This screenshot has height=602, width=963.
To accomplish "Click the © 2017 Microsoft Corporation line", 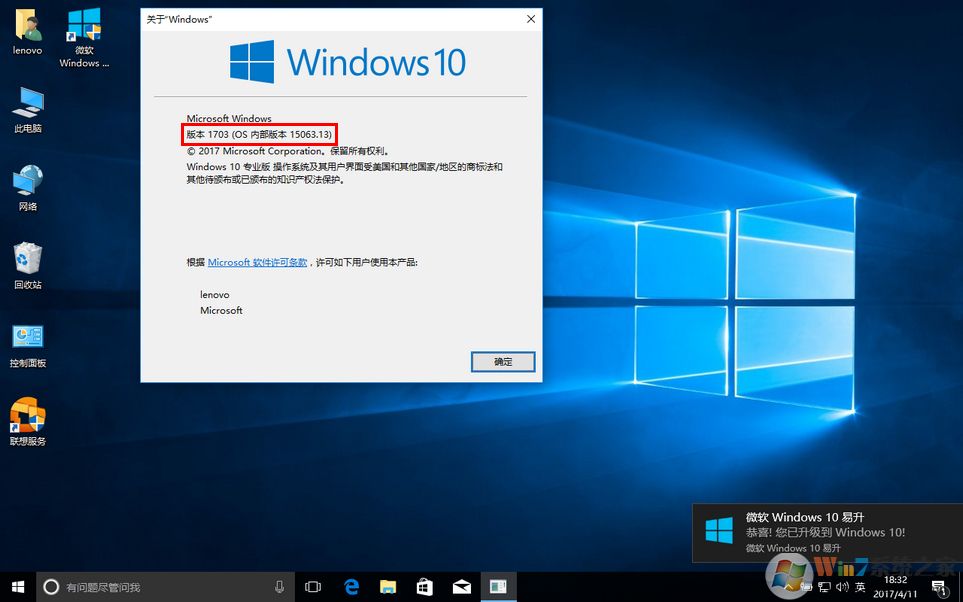I will tap(288, 150).
